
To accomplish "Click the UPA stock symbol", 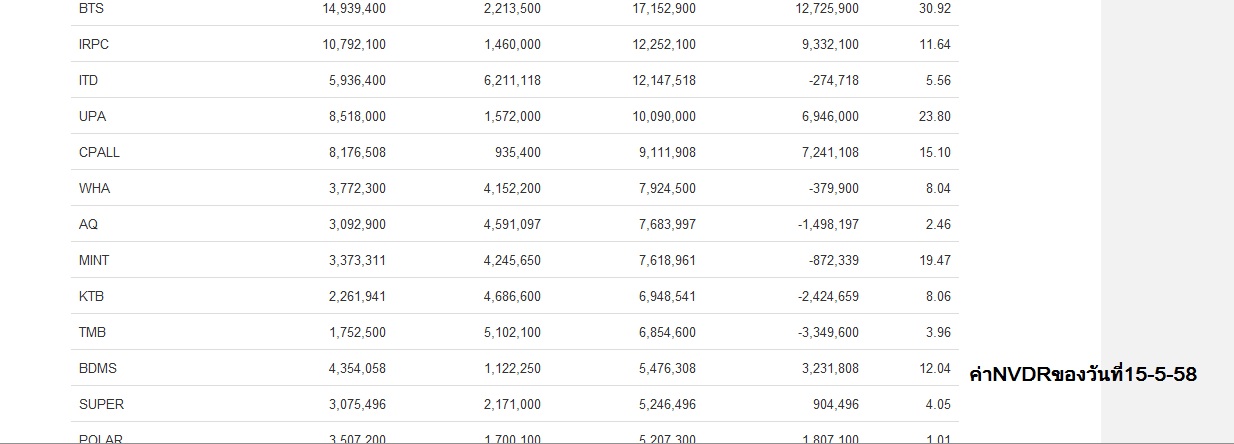I will tap(92, 116).
